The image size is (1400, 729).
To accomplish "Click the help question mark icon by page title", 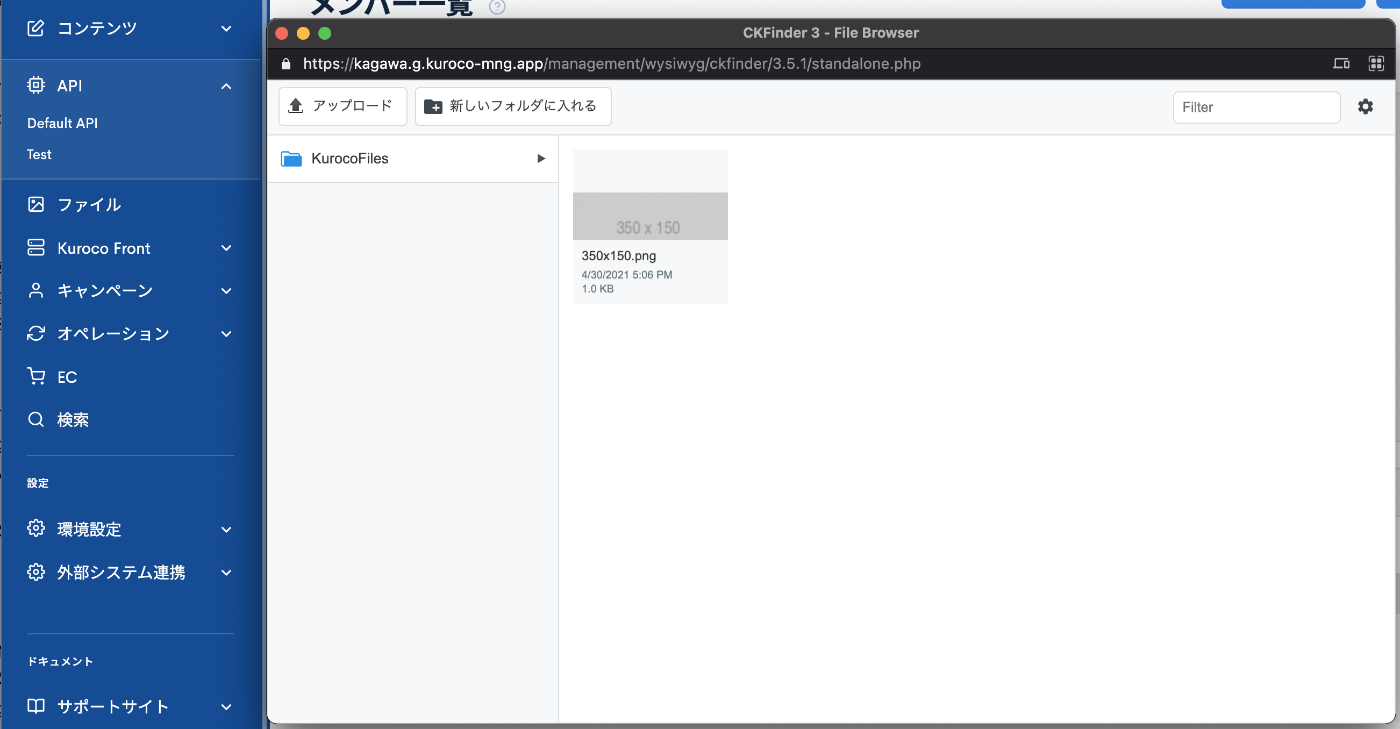I will pos(497,7).
